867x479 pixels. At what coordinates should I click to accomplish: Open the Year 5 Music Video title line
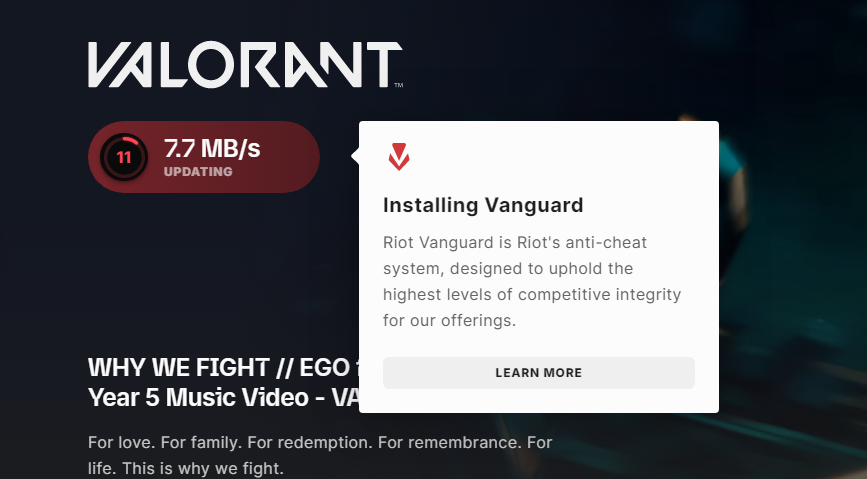(223, 398)
